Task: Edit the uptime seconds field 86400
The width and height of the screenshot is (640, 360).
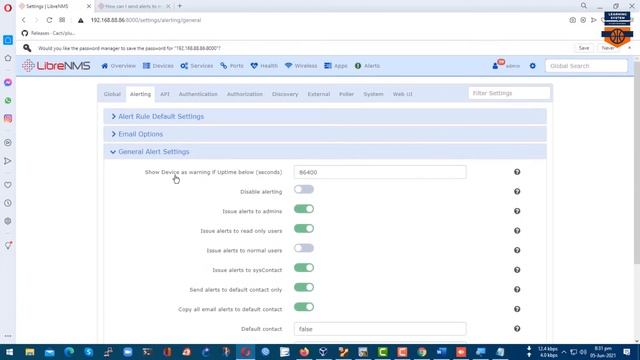Action: coord(380,172)
